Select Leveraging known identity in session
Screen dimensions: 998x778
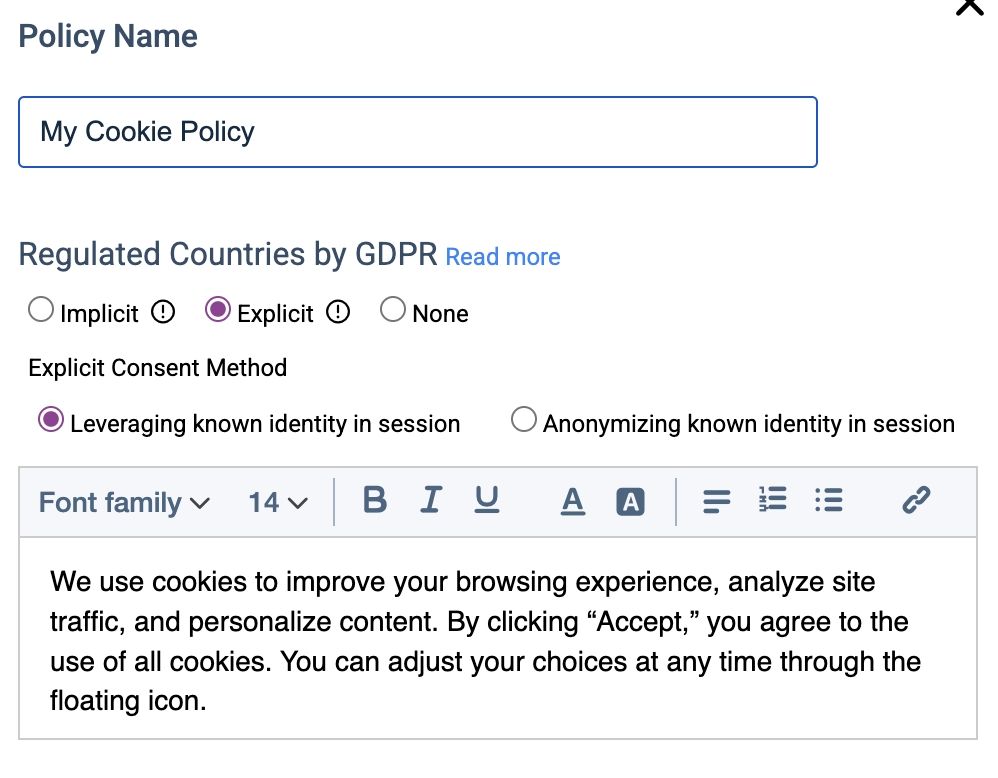[50, 421]
